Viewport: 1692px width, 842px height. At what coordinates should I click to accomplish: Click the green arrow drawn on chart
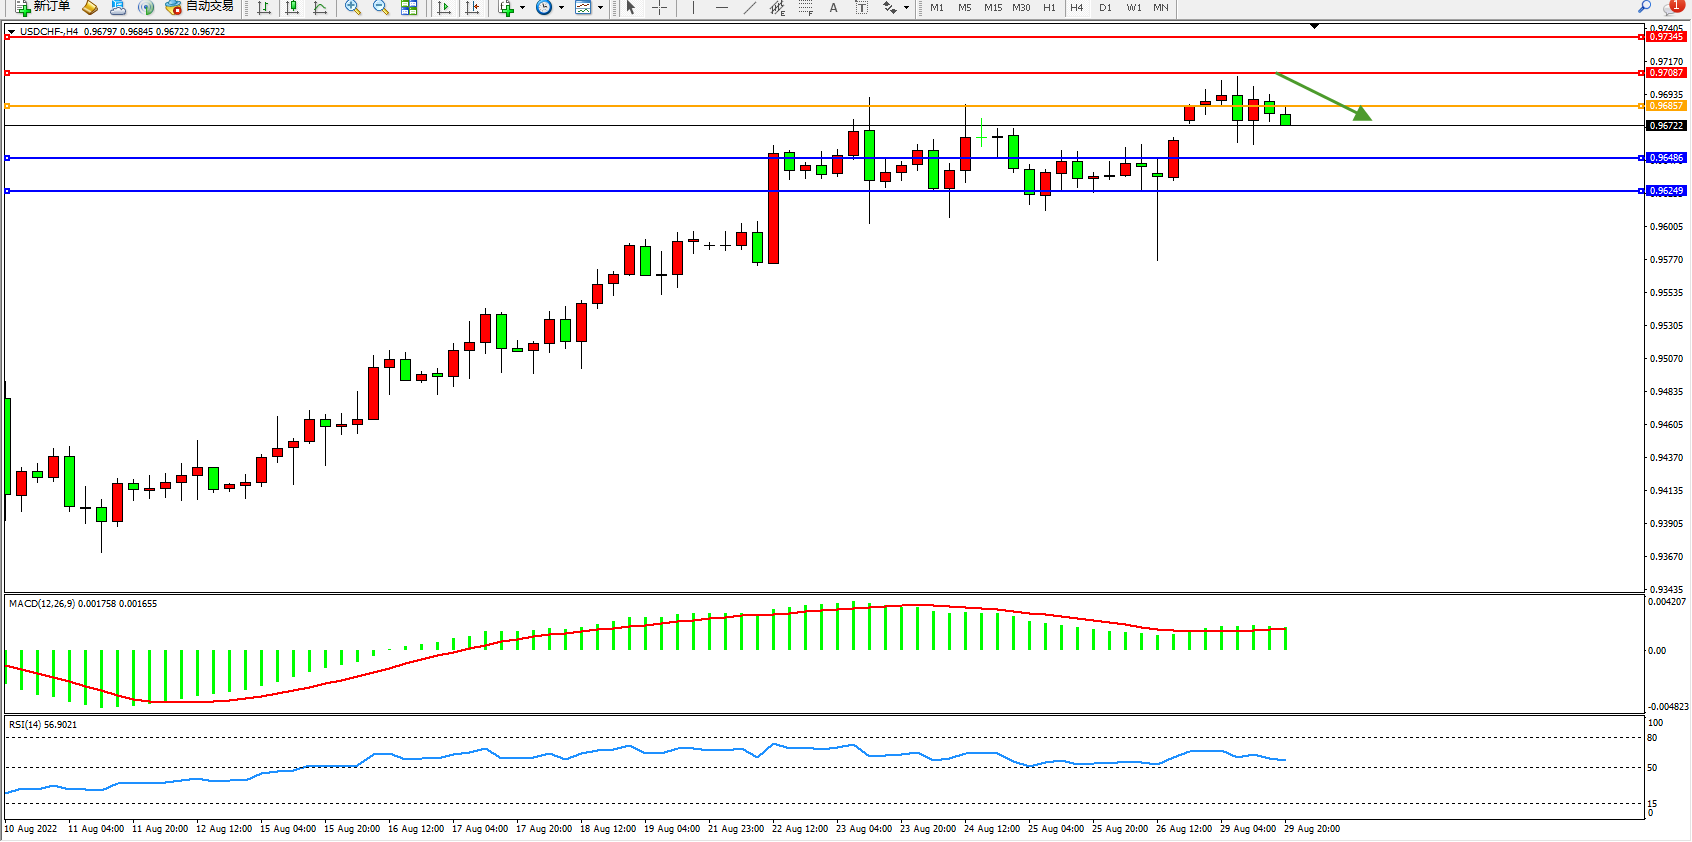(x=1322, y=96)
